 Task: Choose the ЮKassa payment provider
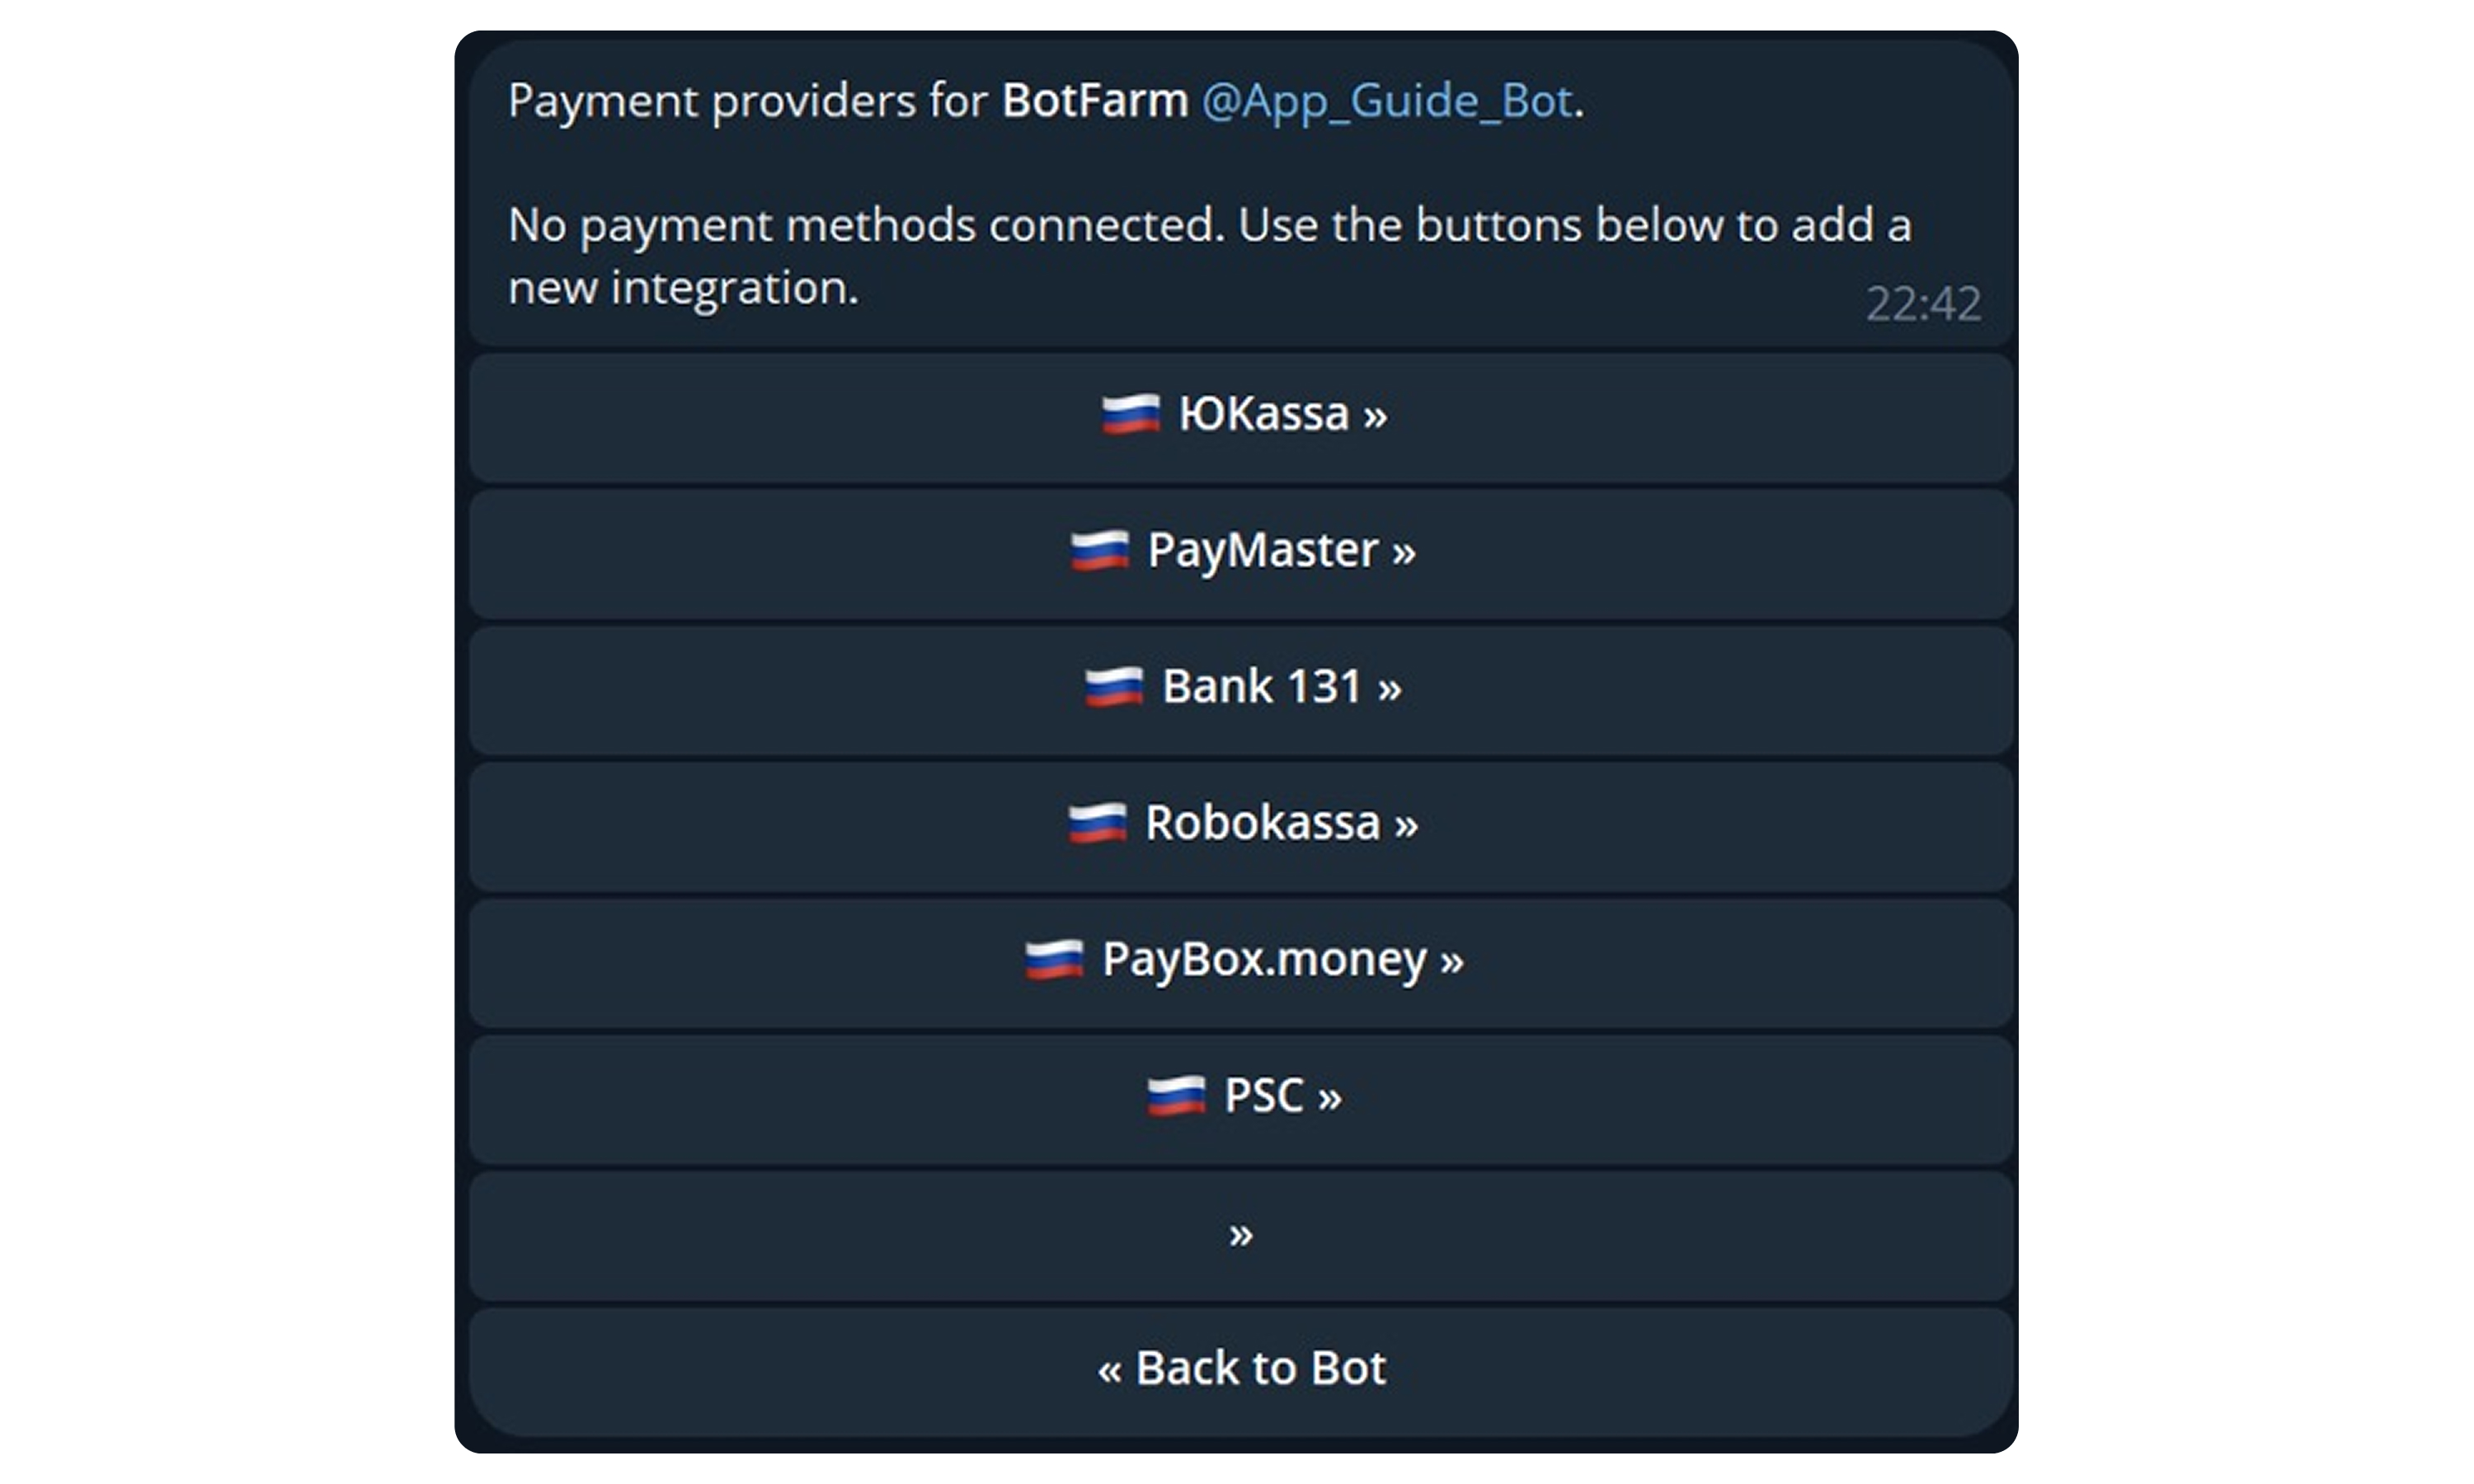[1241, 417]
